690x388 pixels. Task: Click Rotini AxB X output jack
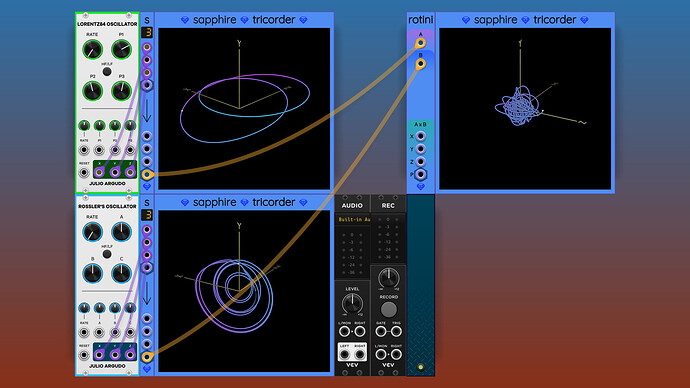point(420,136)
